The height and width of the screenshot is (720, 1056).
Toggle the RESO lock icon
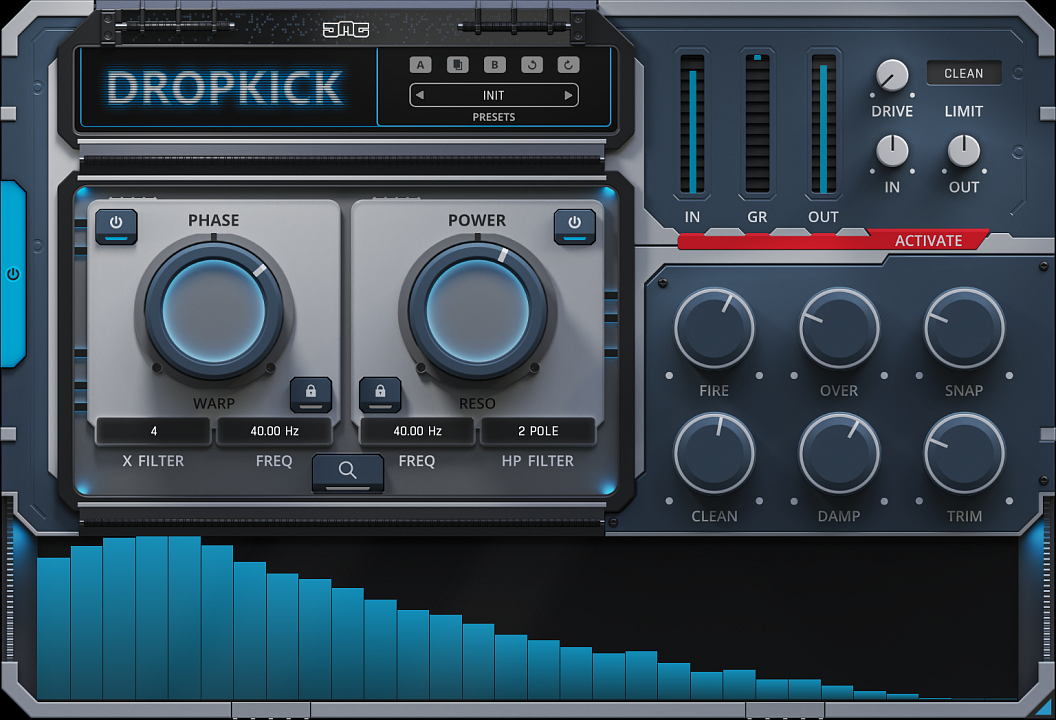380,392
